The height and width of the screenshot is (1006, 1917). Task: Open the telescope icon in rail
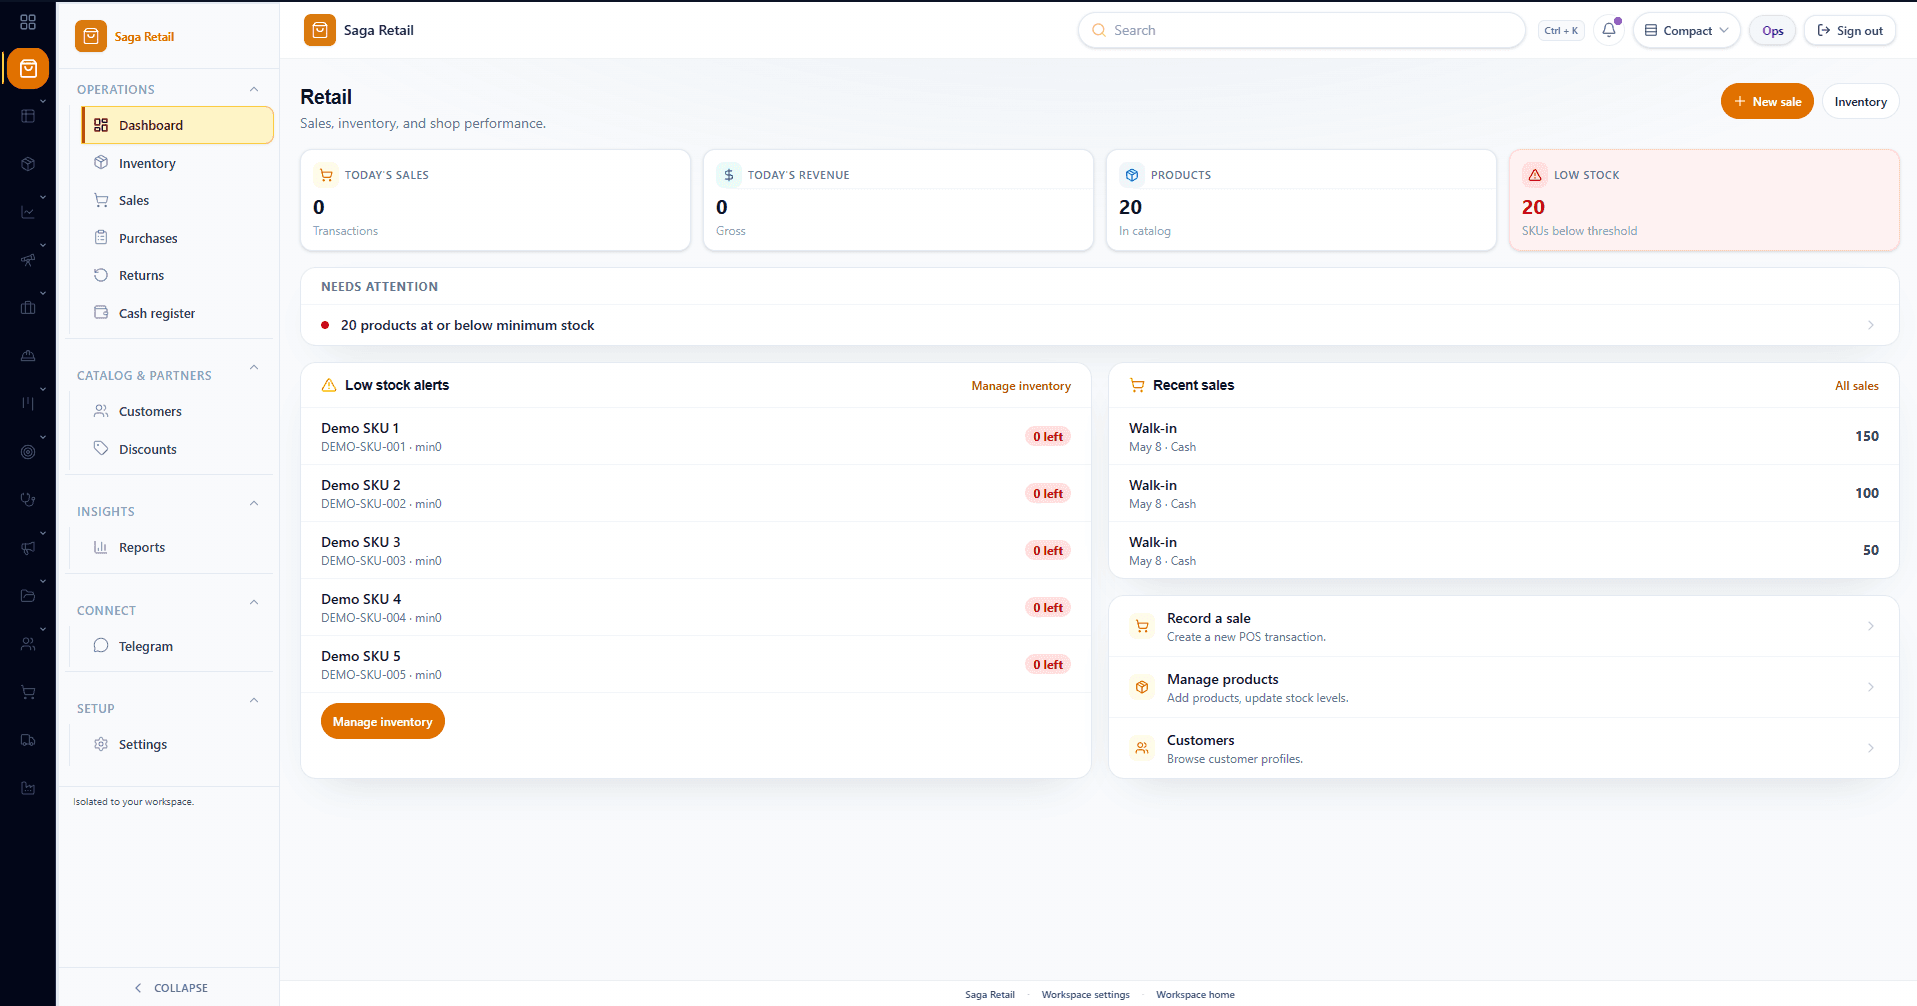(x=28, y=260)
